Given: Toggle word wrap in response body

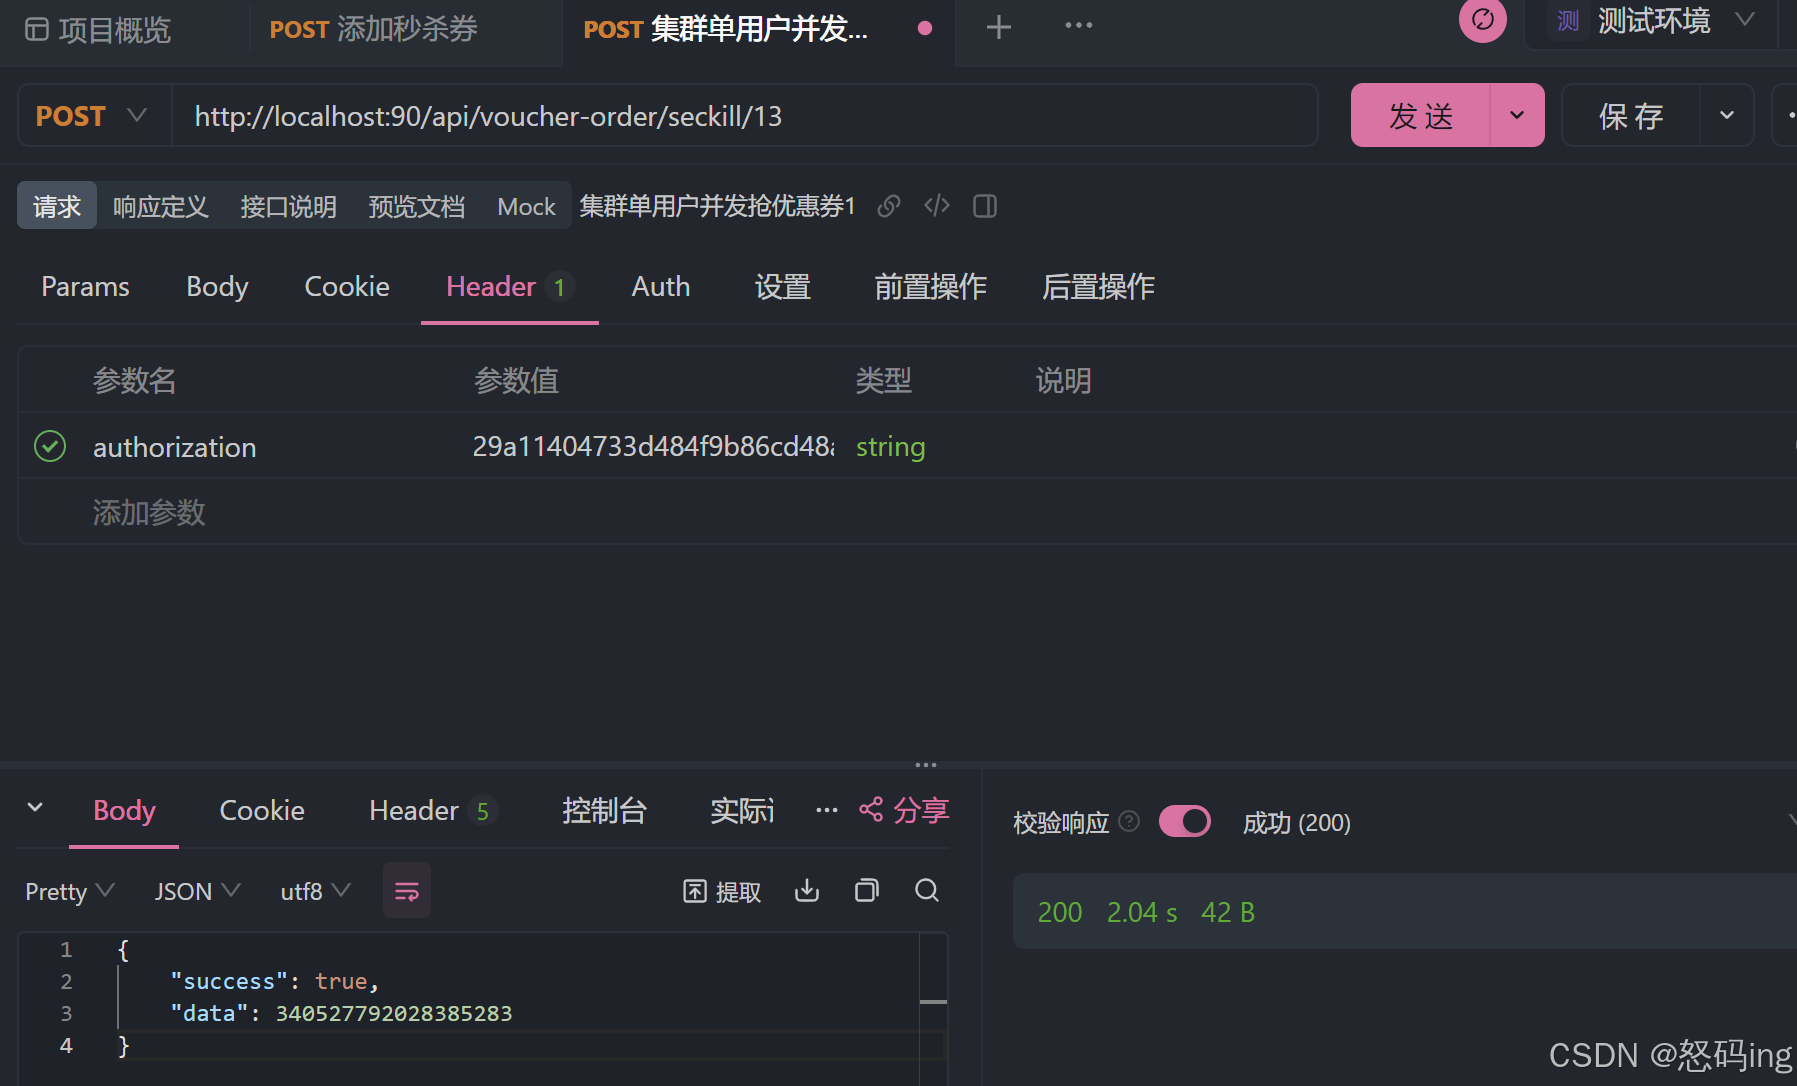Looking at the screenshot, I should pos(407,891).
